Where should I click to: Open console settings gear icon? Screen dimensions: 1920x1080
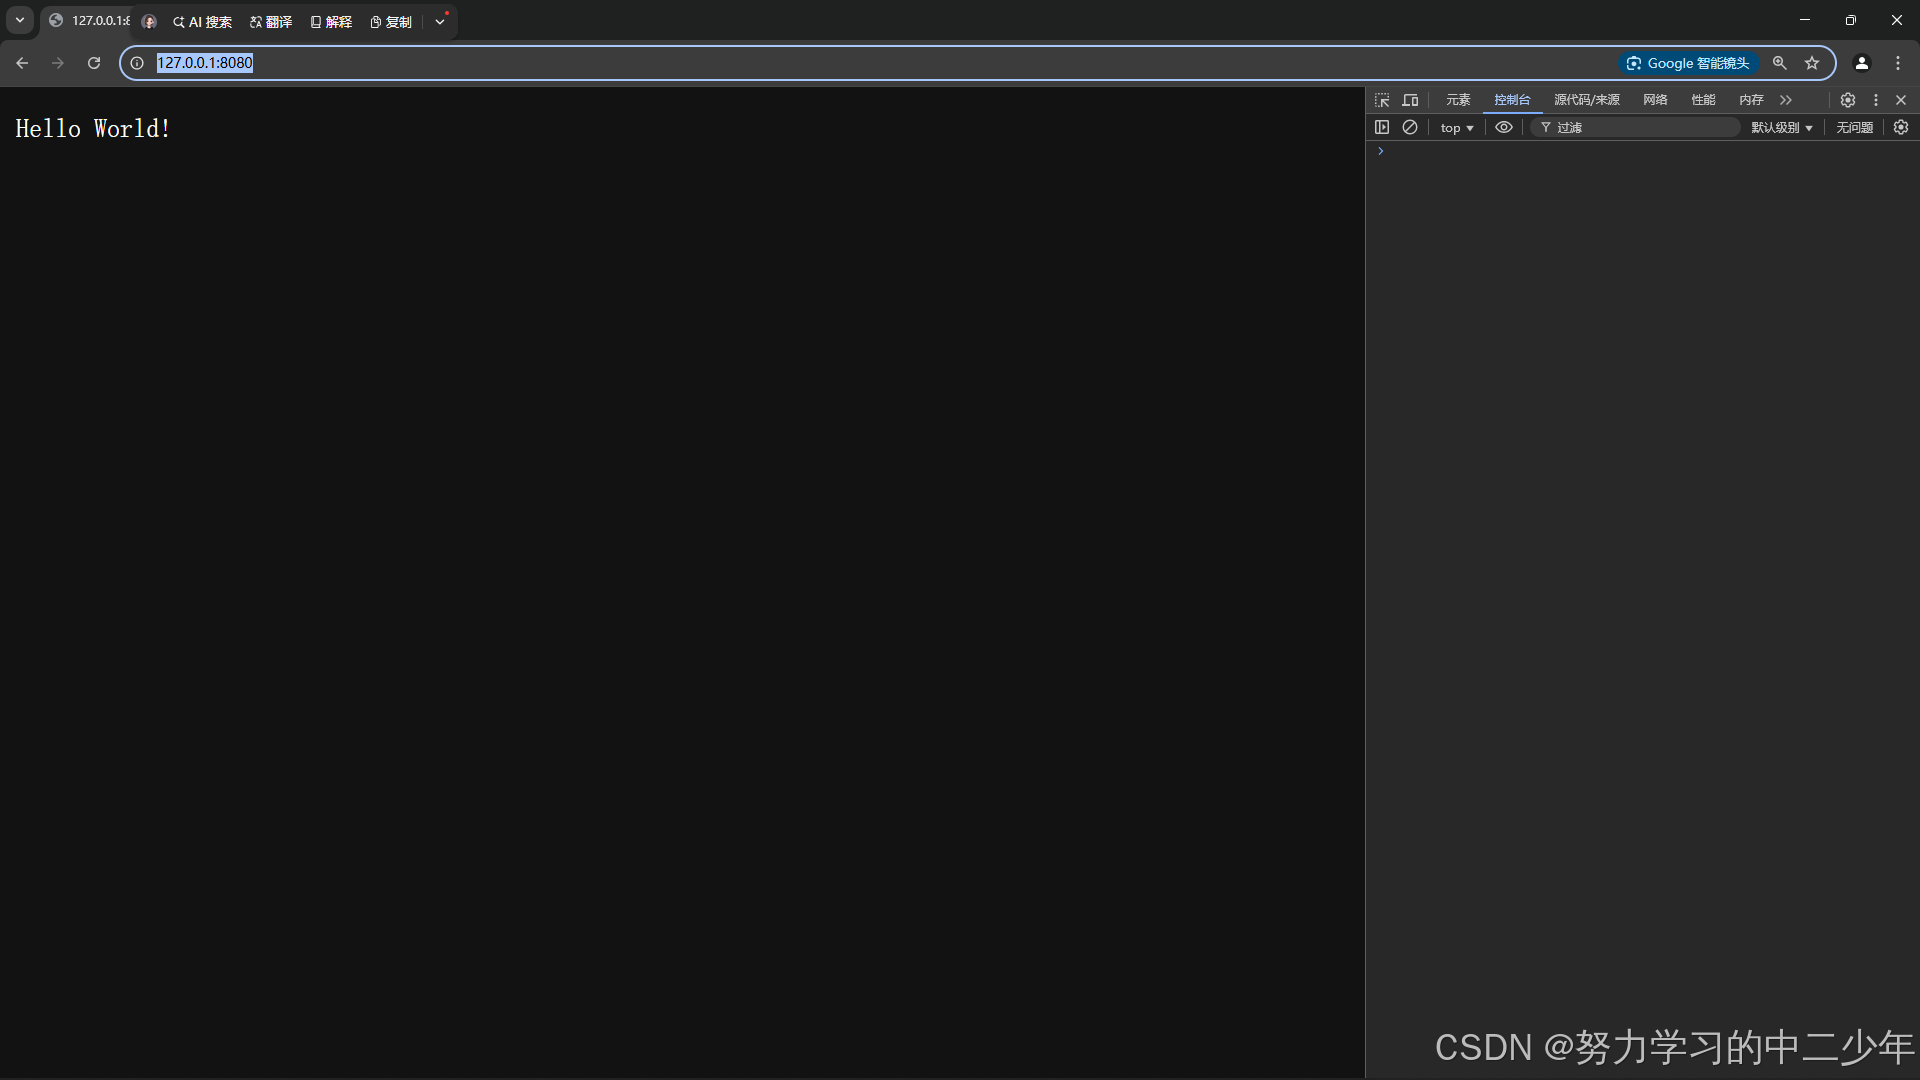(x=1901, y=127)
